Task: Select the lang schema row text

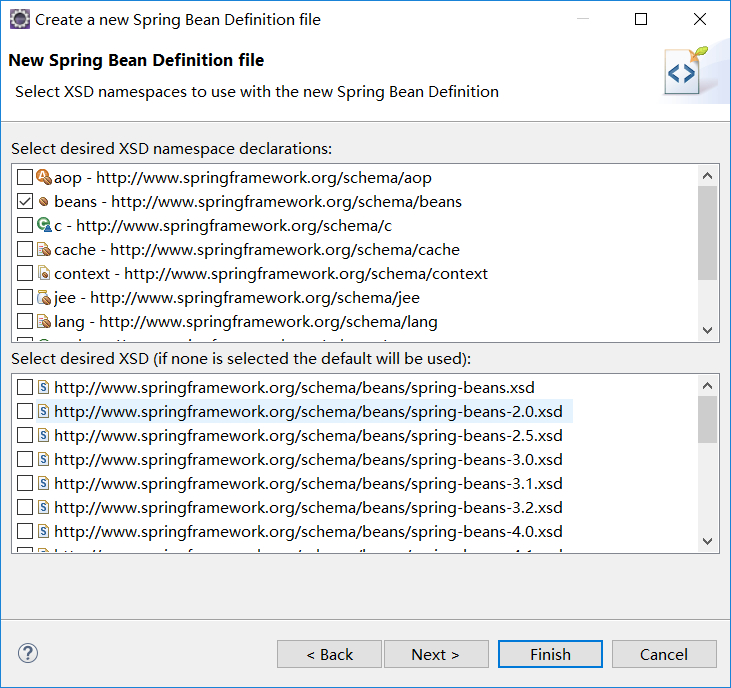Action: [x=246, y=322]
